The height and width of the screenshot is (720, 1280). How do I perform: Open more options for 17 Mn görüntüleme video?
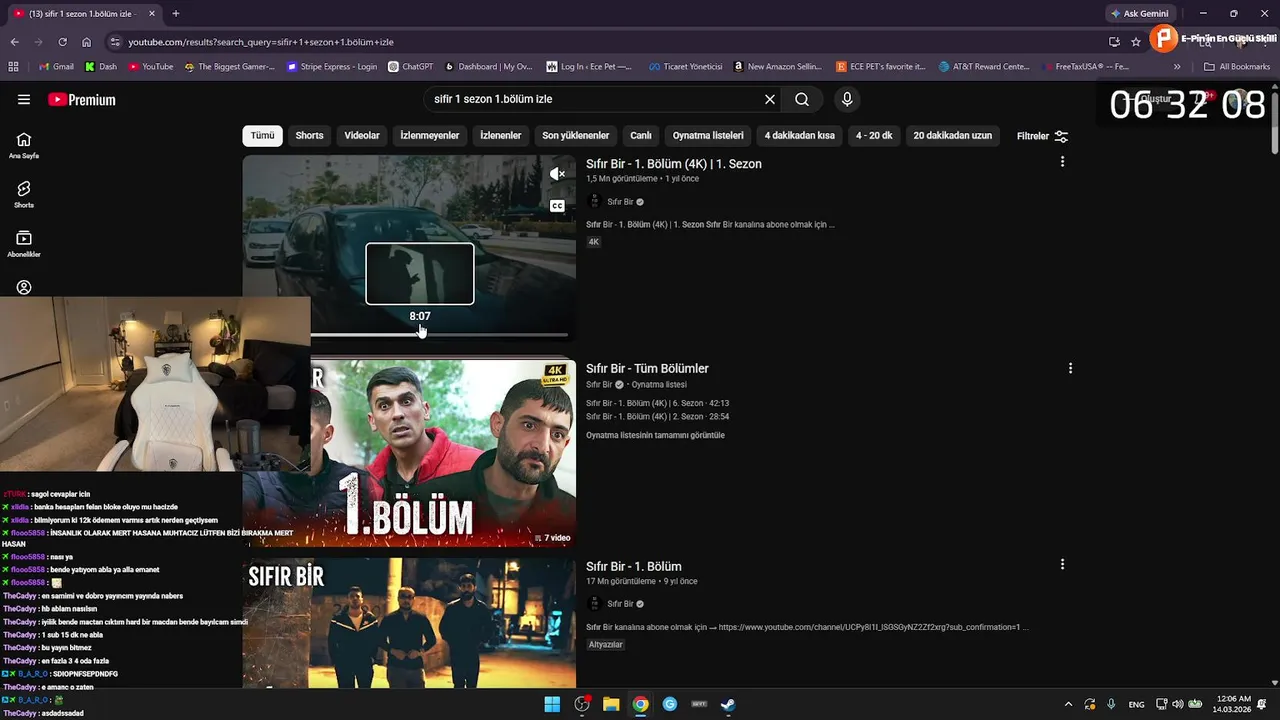1062,564
